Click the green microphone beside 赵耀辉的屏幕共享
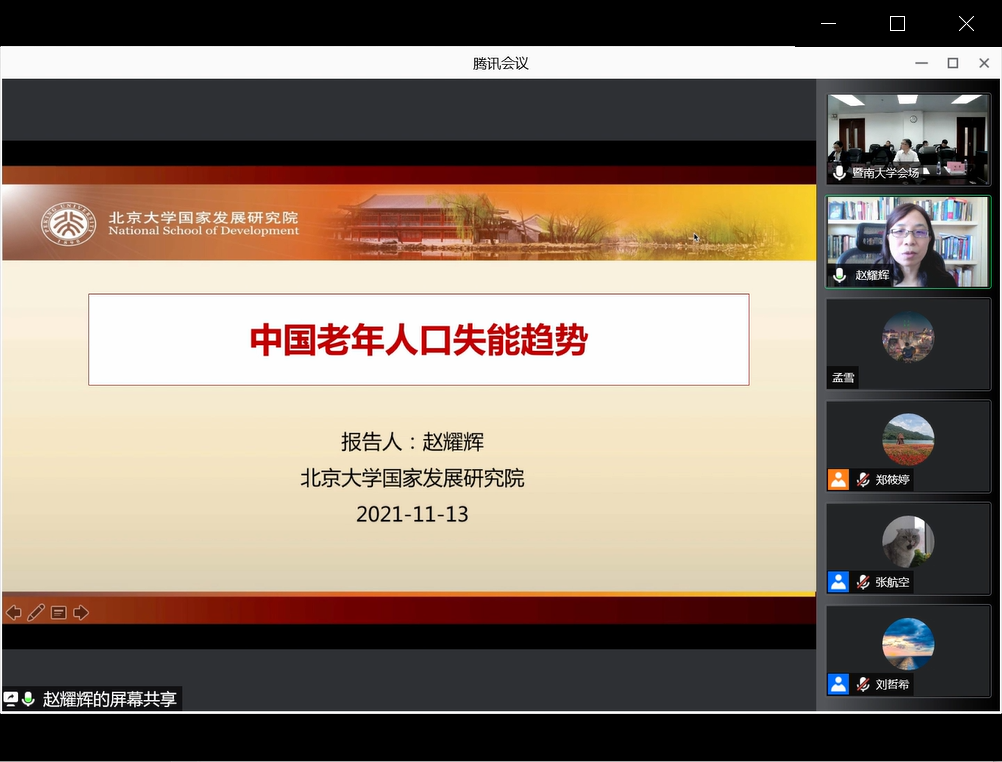The width and height of the screenshot is (1002, 762). tap(28, 699)
